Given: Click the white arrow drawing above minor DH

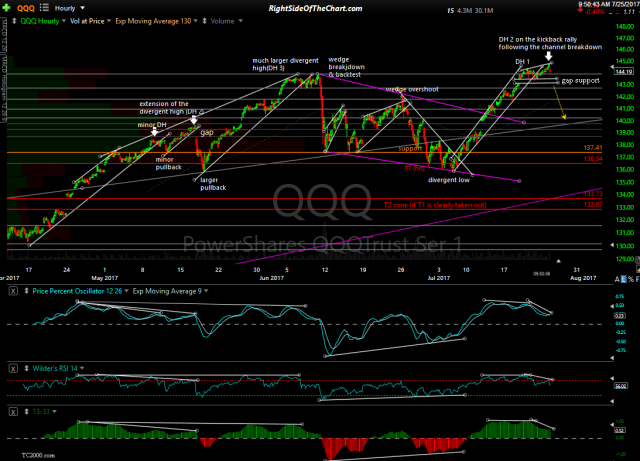Looking at the screenshot, I should [x=154, y=131].
